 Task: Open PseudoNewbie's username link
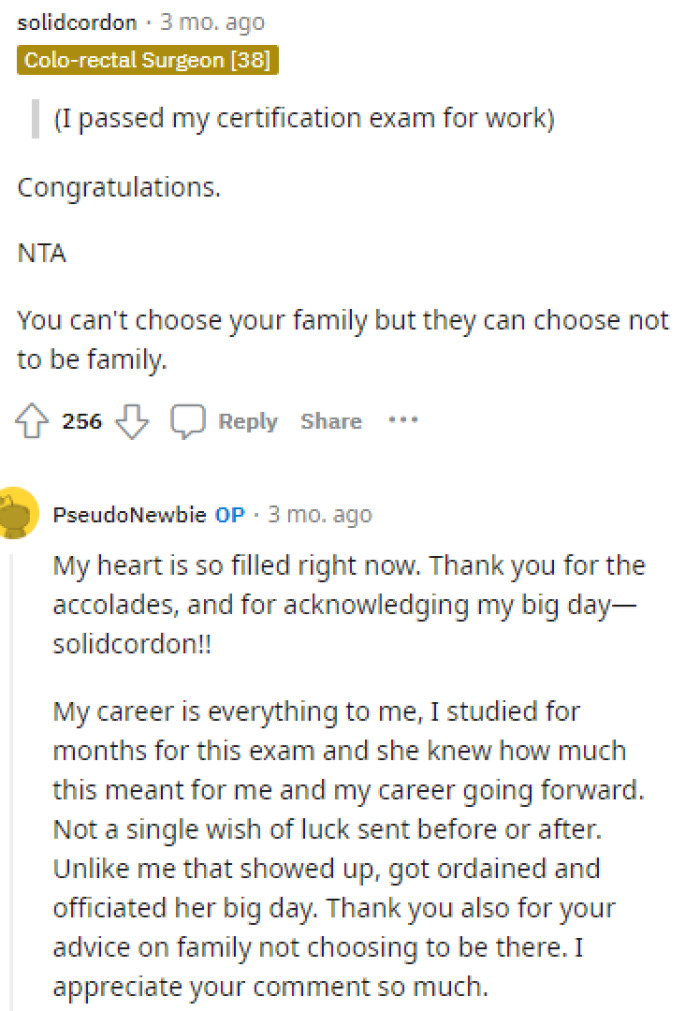130,513
